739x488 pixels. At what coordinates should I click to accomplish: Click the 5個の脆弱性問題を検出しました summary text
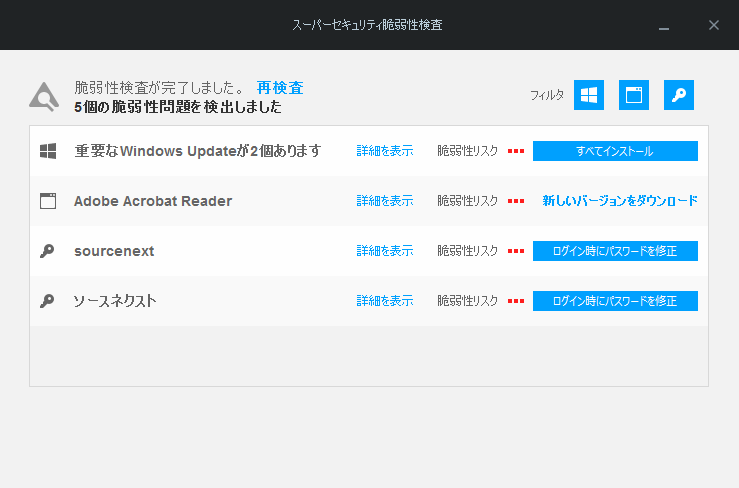[178, 107]
